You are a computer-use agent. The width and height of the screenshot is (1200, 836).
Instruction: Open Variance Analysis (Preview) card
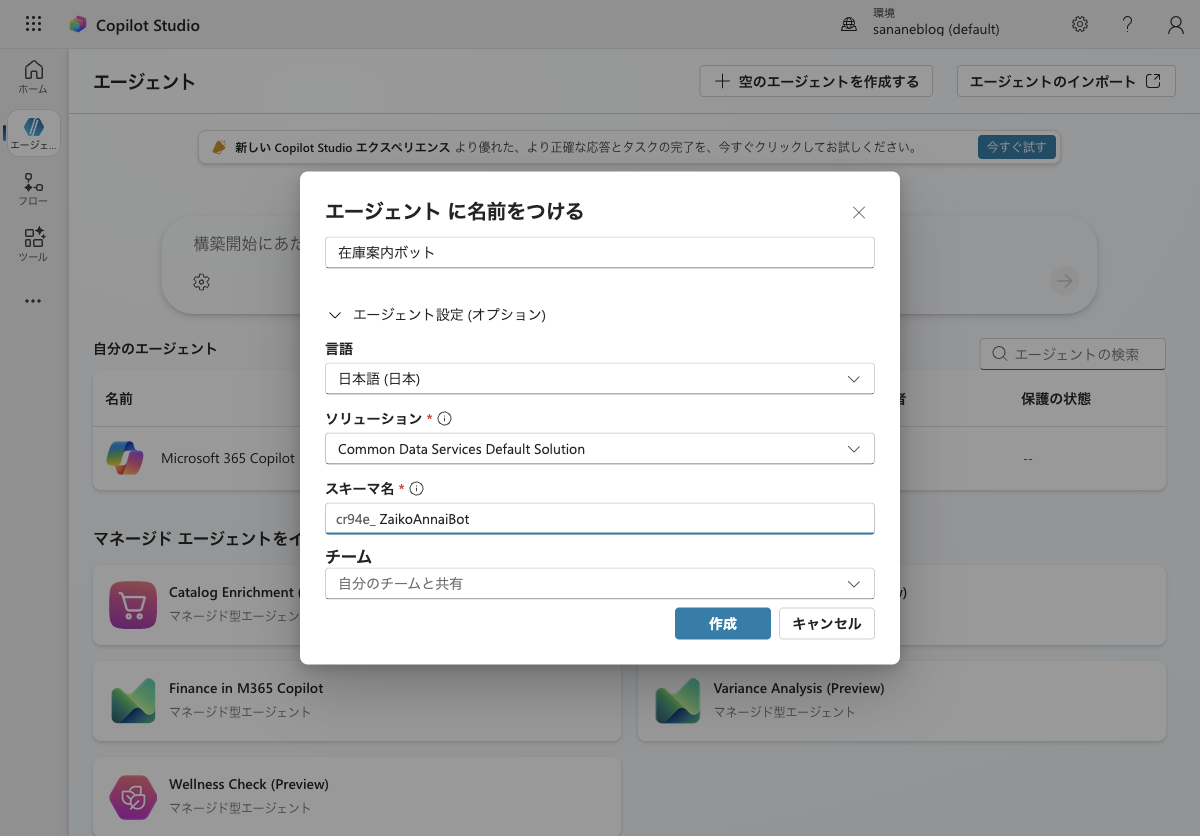[902, 700]
